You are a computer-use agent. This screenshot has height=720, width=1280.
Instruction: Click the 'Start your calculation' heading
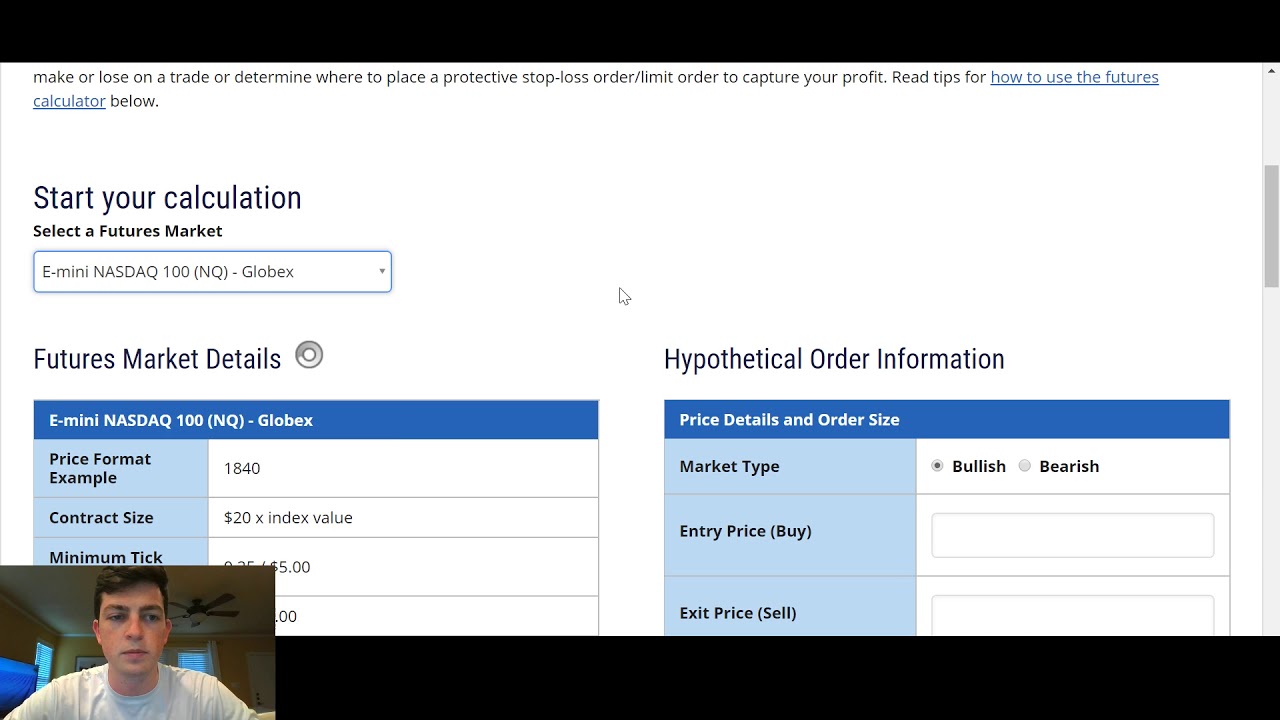167,198
